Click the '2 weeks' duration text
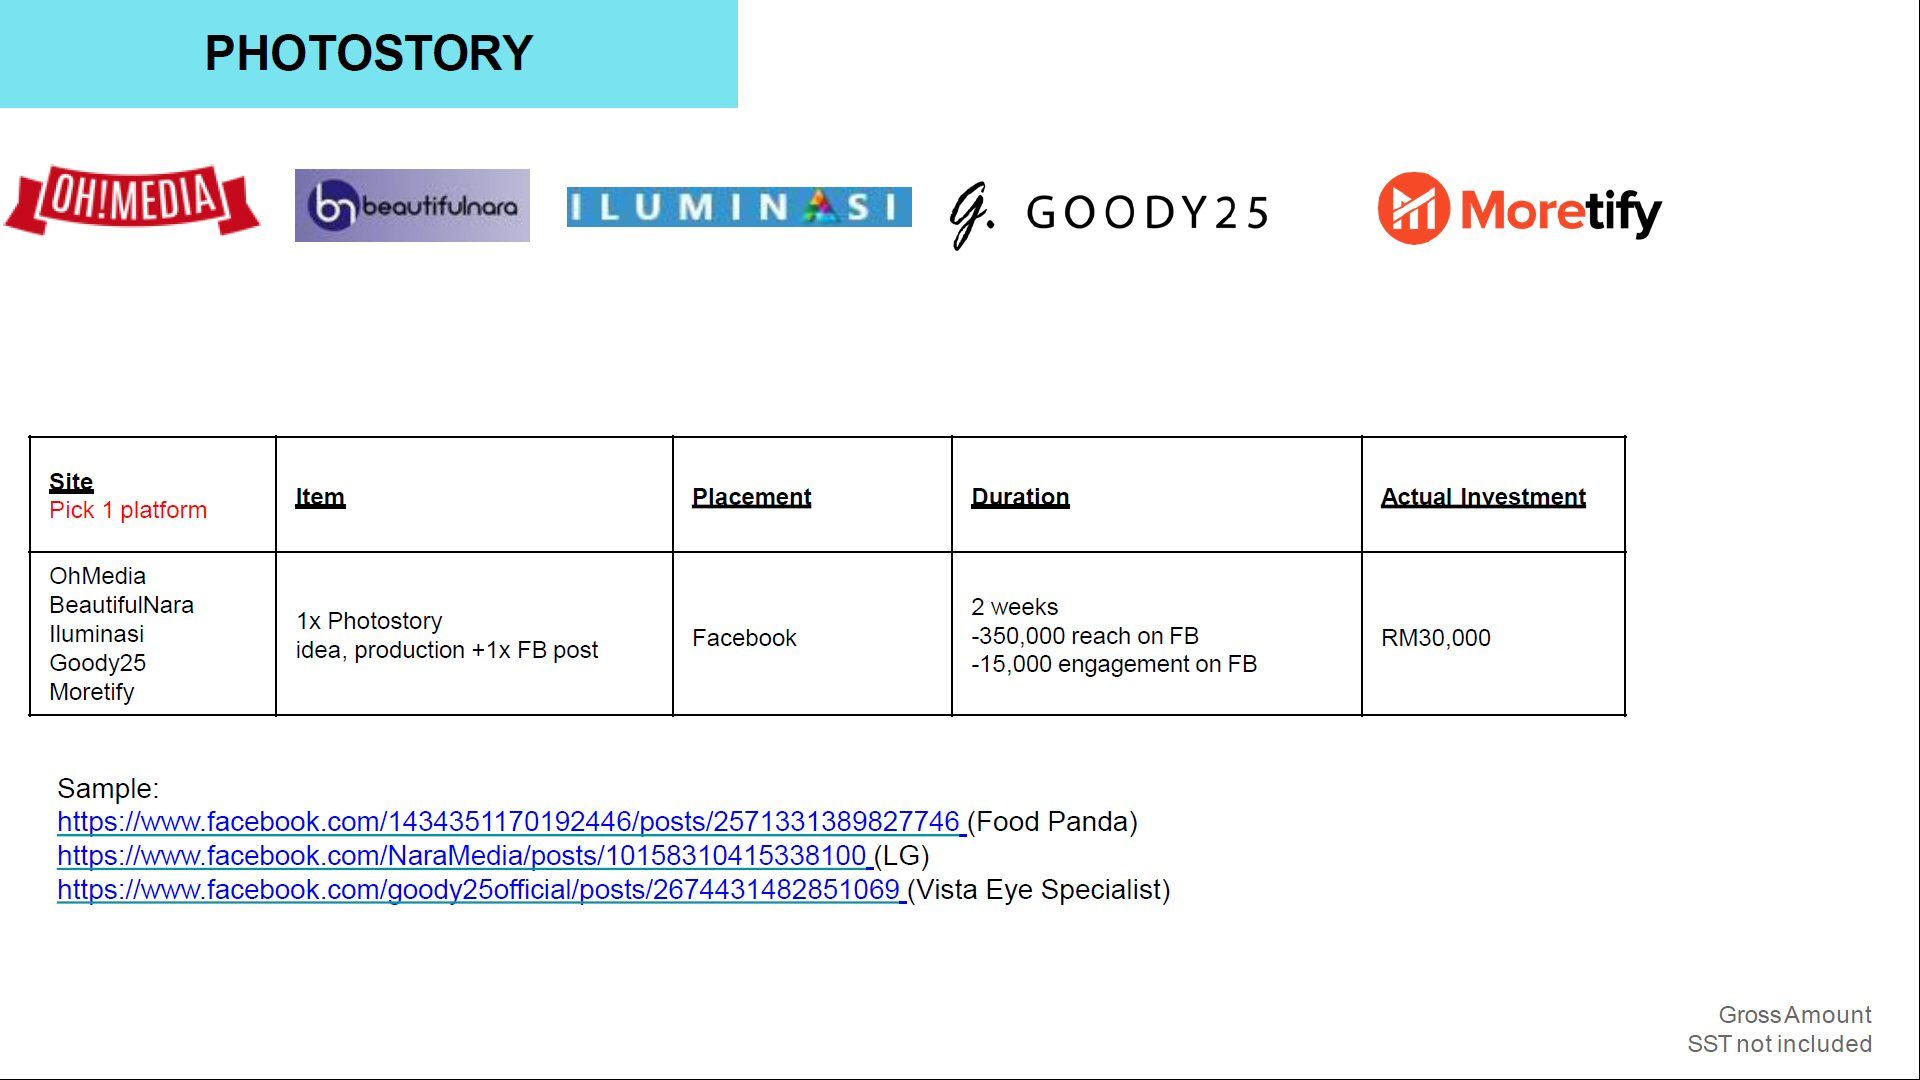The width and height of the screenshot is (1920, 1080). click(x=1014, y=607)
